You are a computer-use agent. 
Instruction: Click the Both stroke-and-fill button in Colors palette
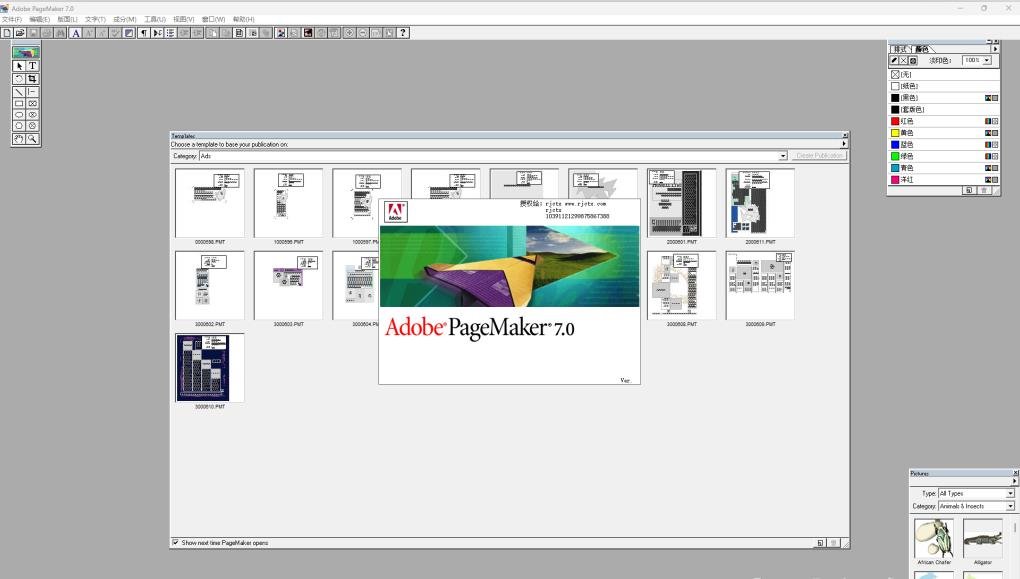913,60
